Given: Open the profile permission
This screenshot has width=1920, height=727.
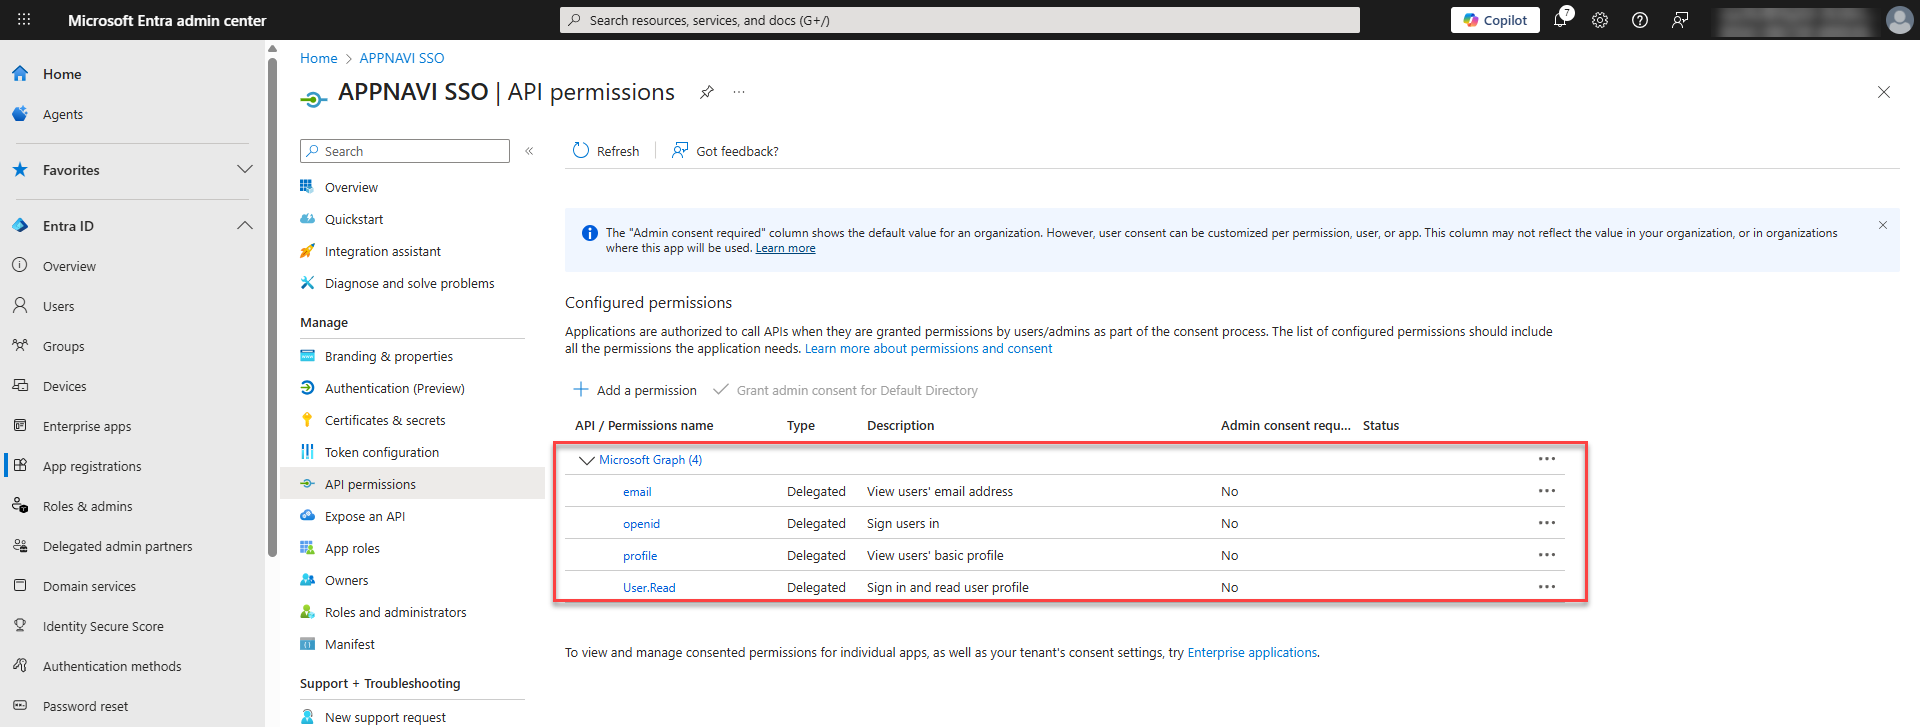Looking at the screenshot, I should pos(640,556).
